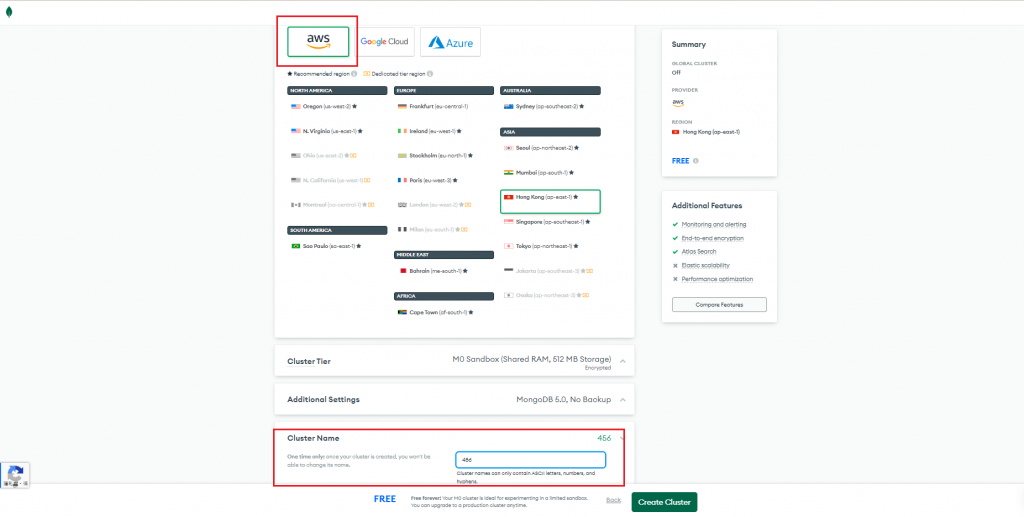Select the Frankfurt (eu-central-1) region
The height and width of the screenshot is (517, 1024).
(433, 106)
